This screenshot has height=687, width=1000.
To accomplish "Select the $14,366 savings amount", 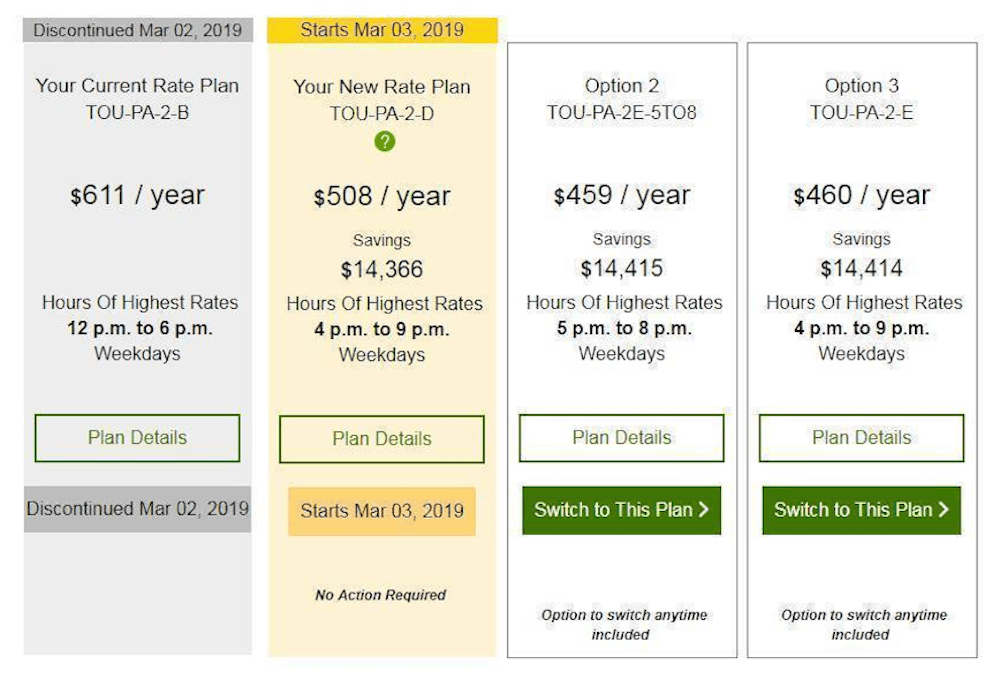I will [x=381, y=269].
